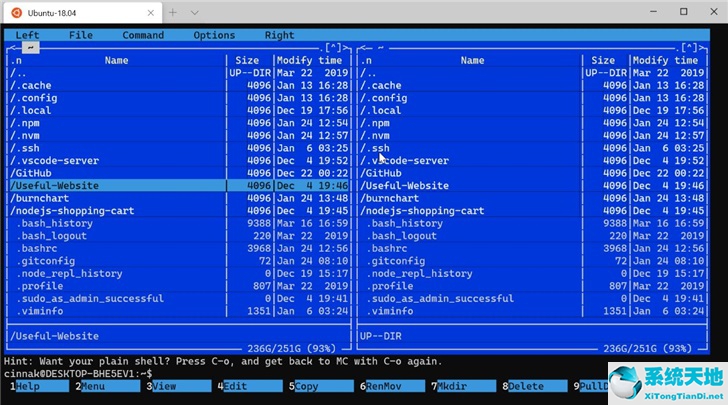
Task: Open the Command menu
Action: tap(143, 35)
